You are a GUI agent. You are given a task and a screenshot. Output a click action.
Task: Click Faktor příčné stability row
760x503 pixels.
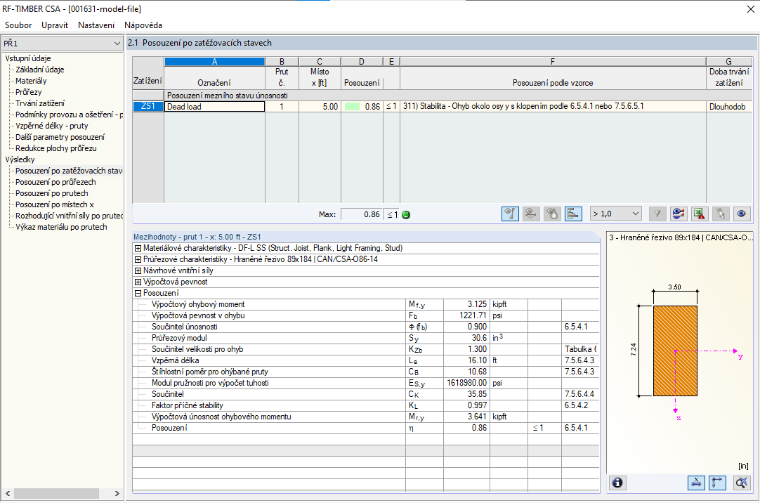[366, 405]
